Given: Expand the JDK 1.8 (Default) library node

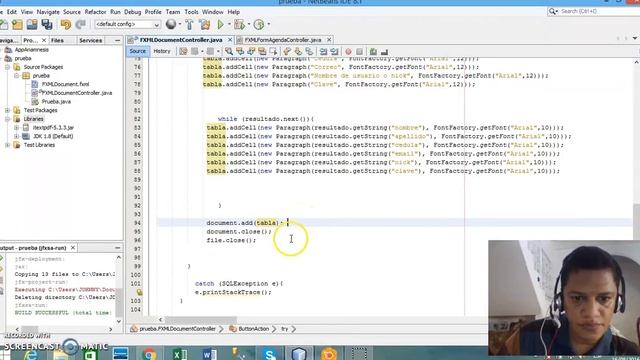Looking at the screenshot, I should (x=16, y=136).
